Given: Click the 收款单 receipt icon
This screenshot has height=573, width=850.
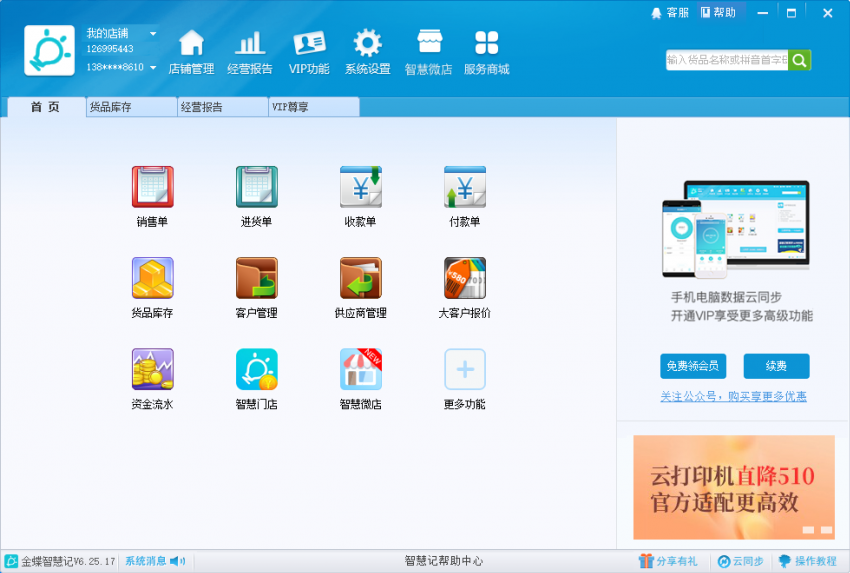Looking at the screenshot, I should (x=360, y=187).
